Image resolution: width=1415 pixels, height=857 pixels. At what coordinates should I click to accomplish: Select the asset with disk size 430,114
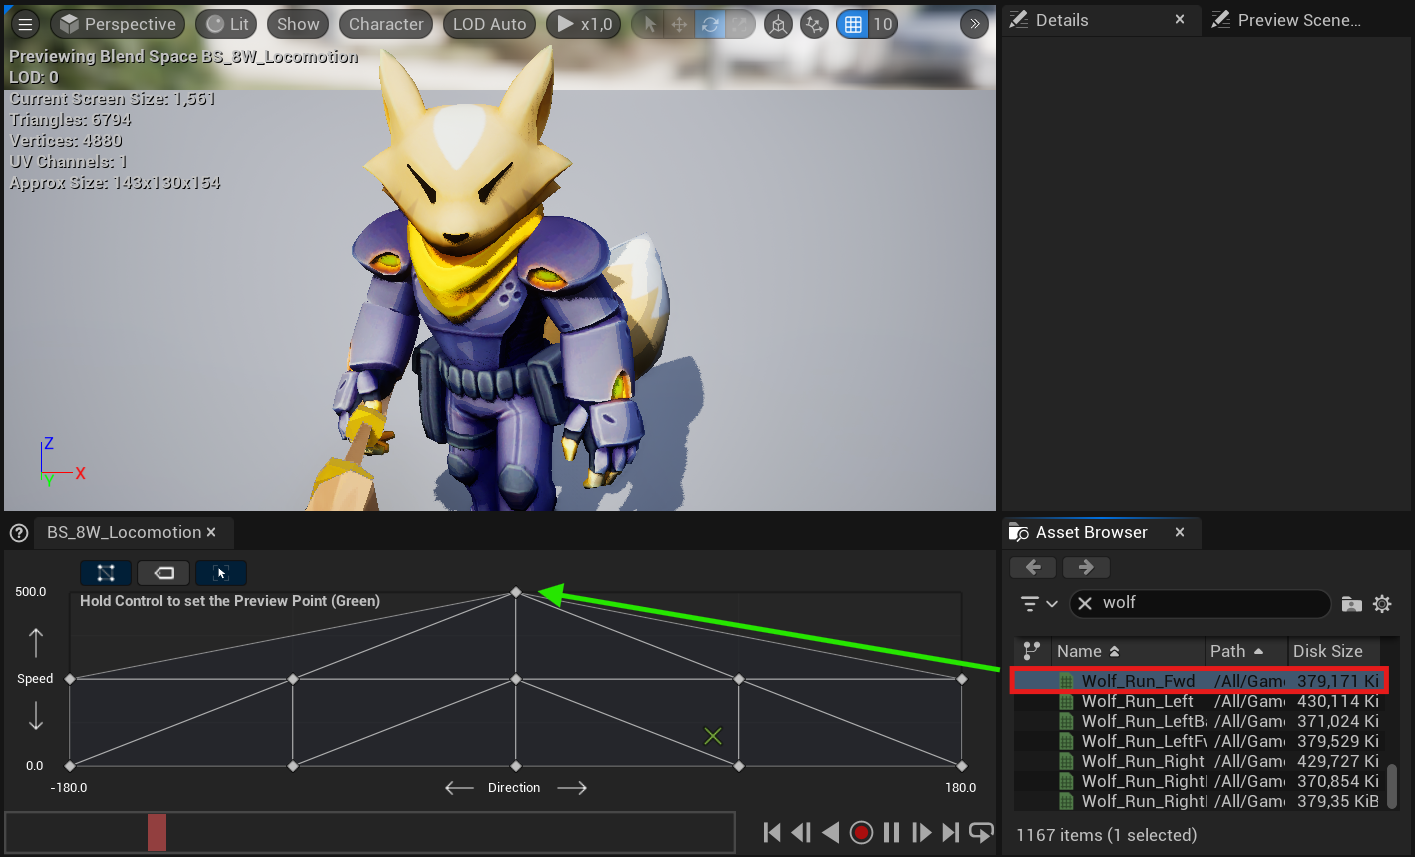(1199, 701)
